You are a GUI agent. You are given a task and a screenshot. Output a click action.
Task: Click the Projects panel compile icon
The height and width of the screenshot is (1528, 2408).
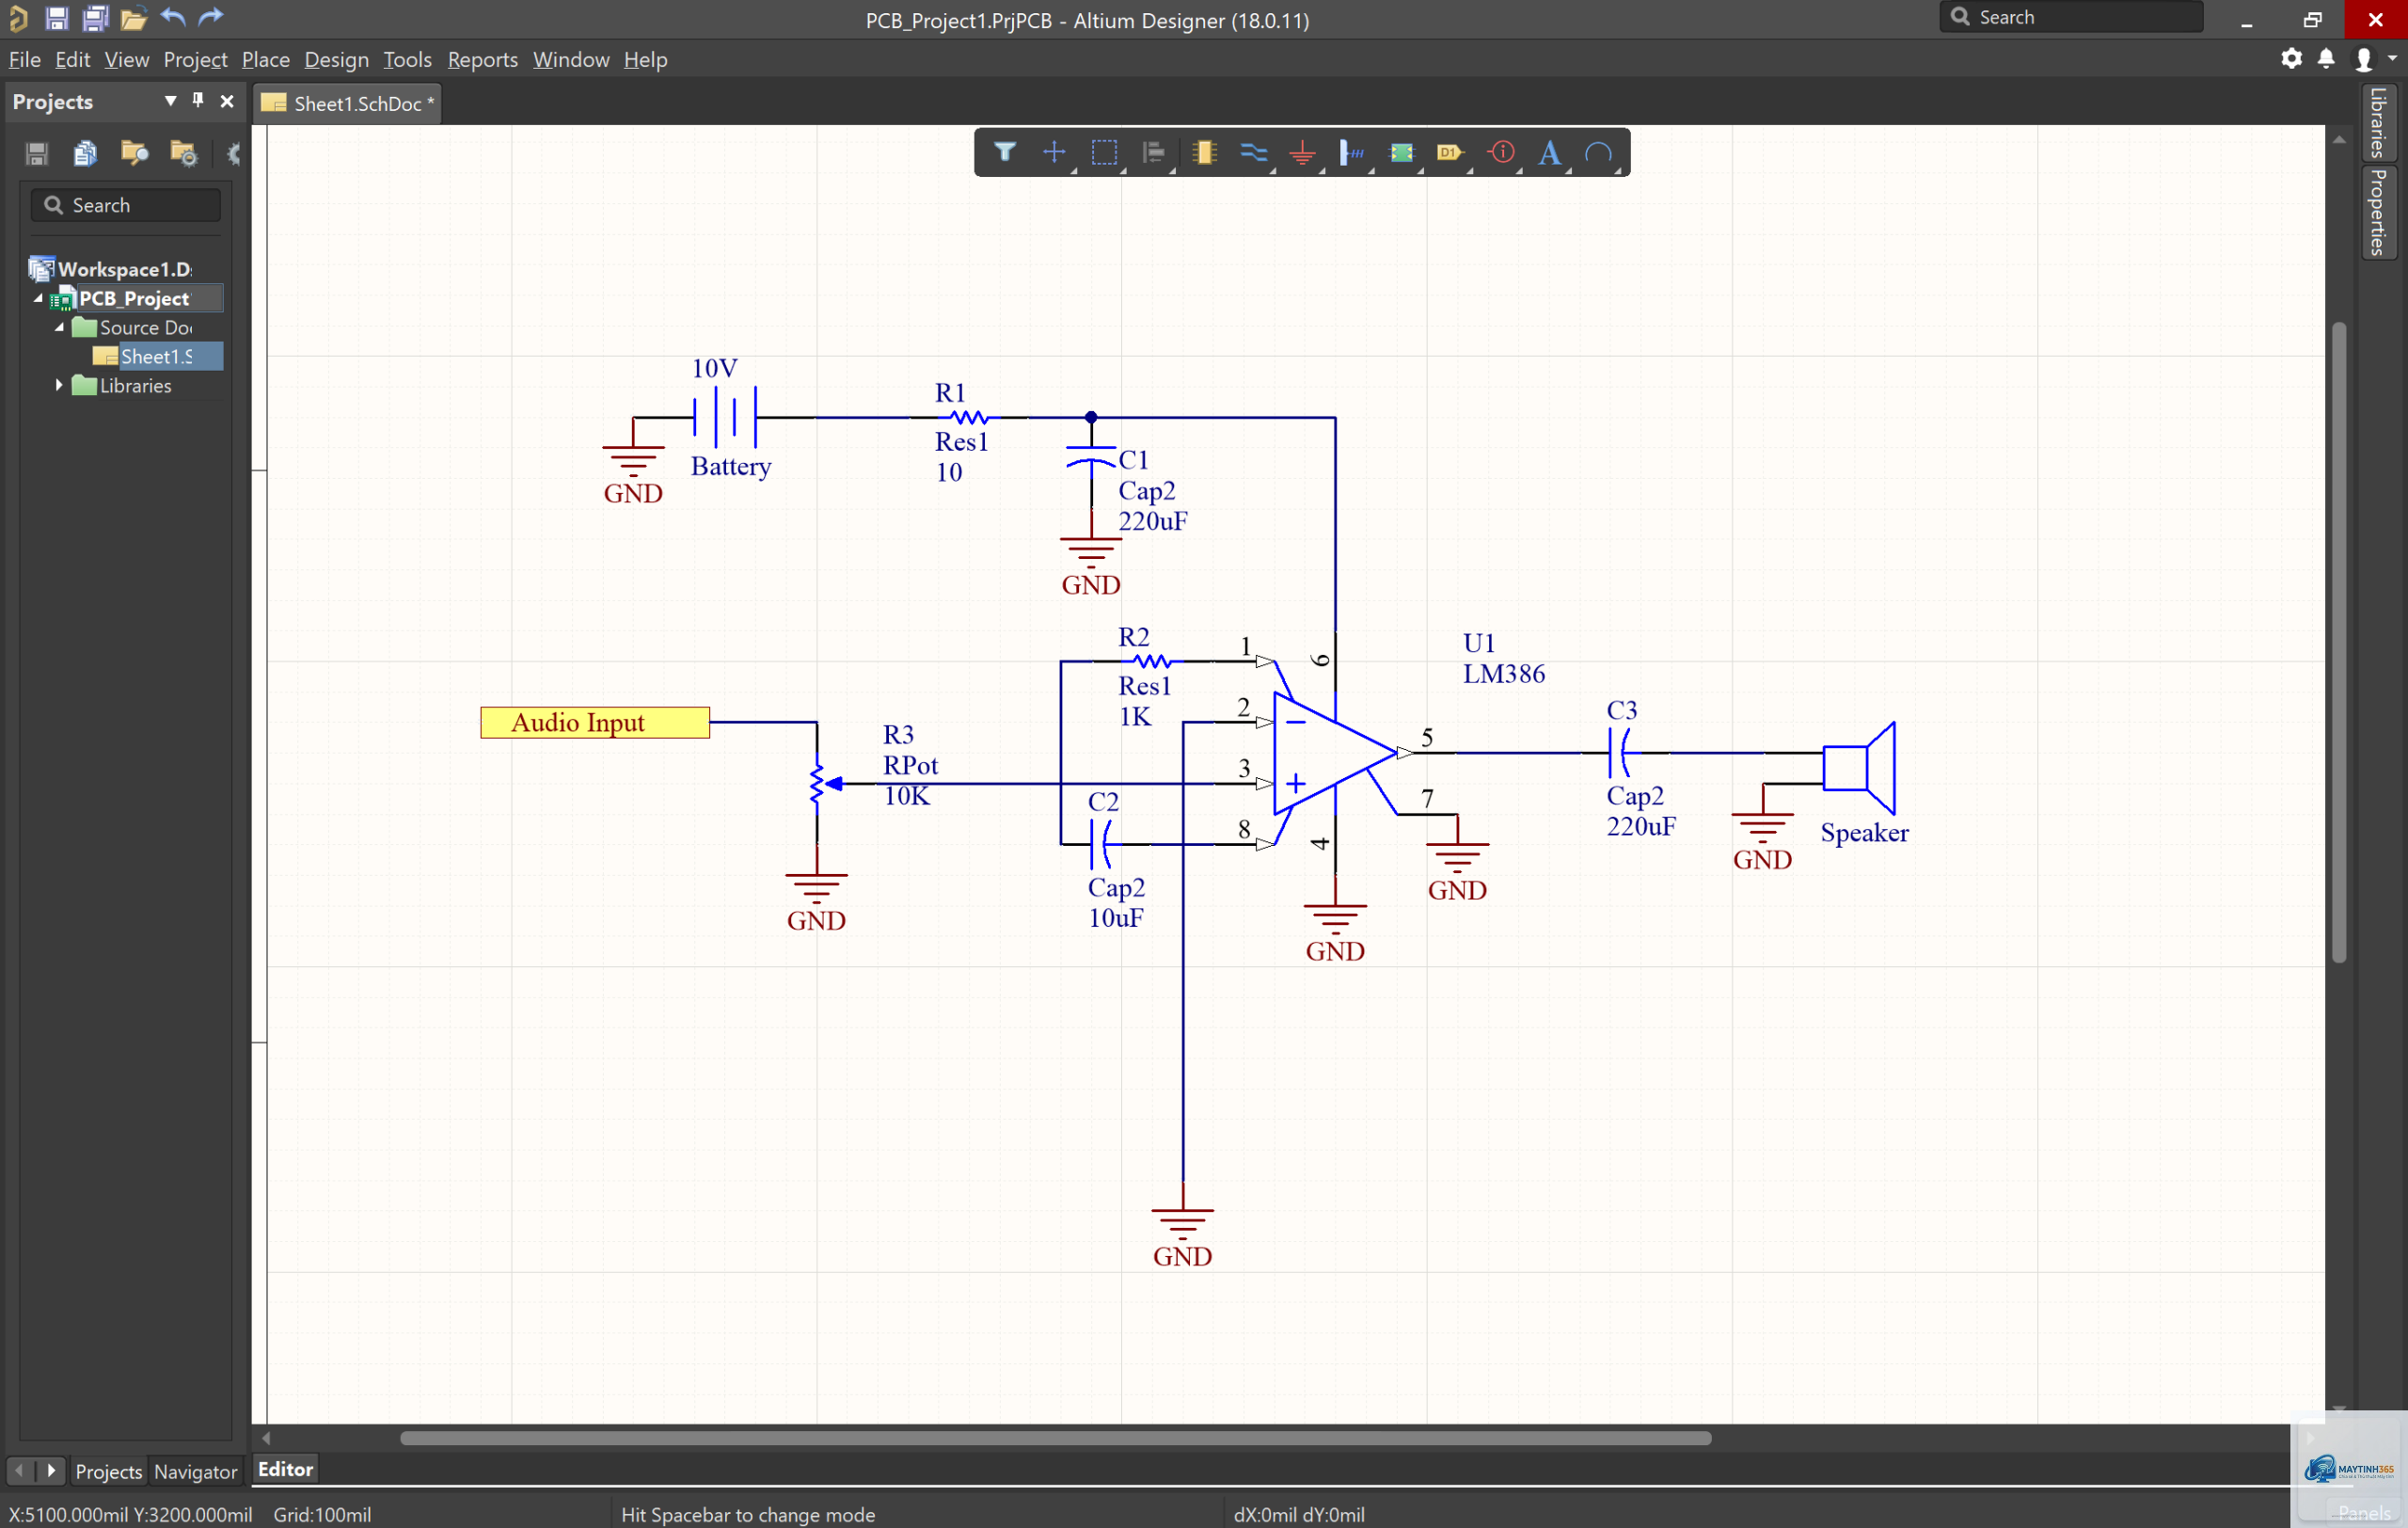pos(85,153)
